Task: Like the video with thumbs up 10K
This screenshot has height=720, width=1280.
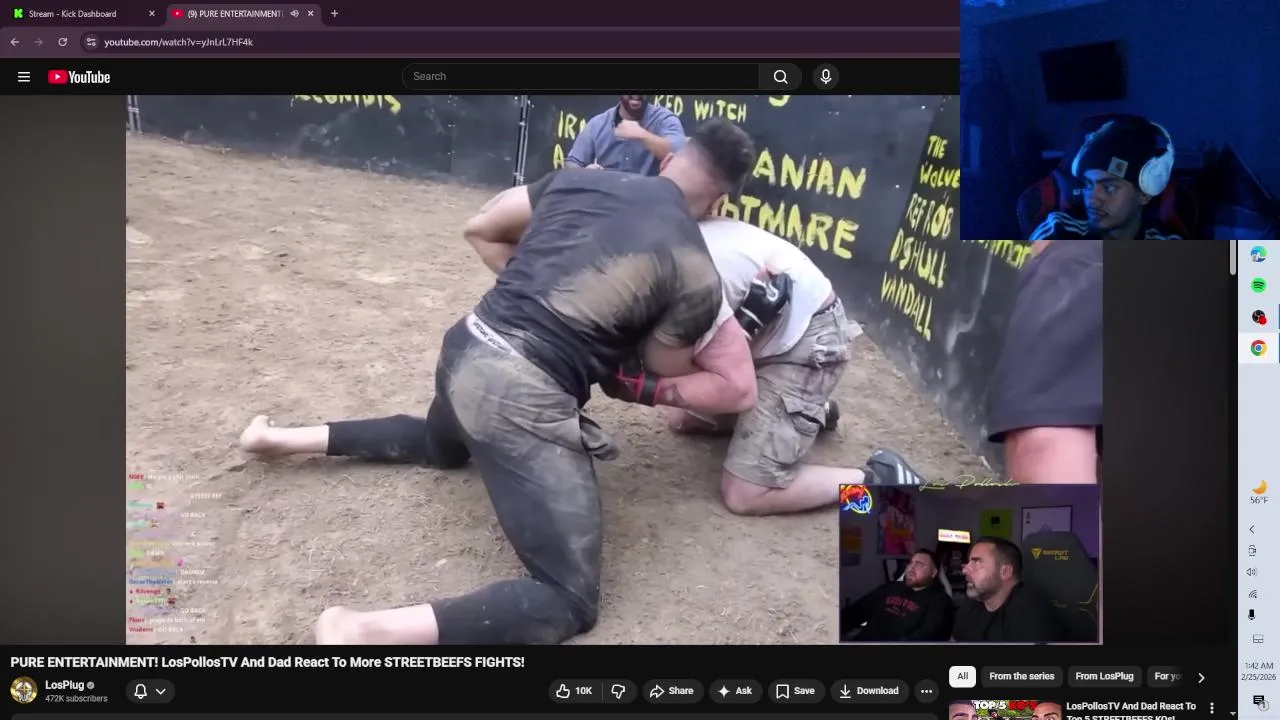Action: pos(574,691)
